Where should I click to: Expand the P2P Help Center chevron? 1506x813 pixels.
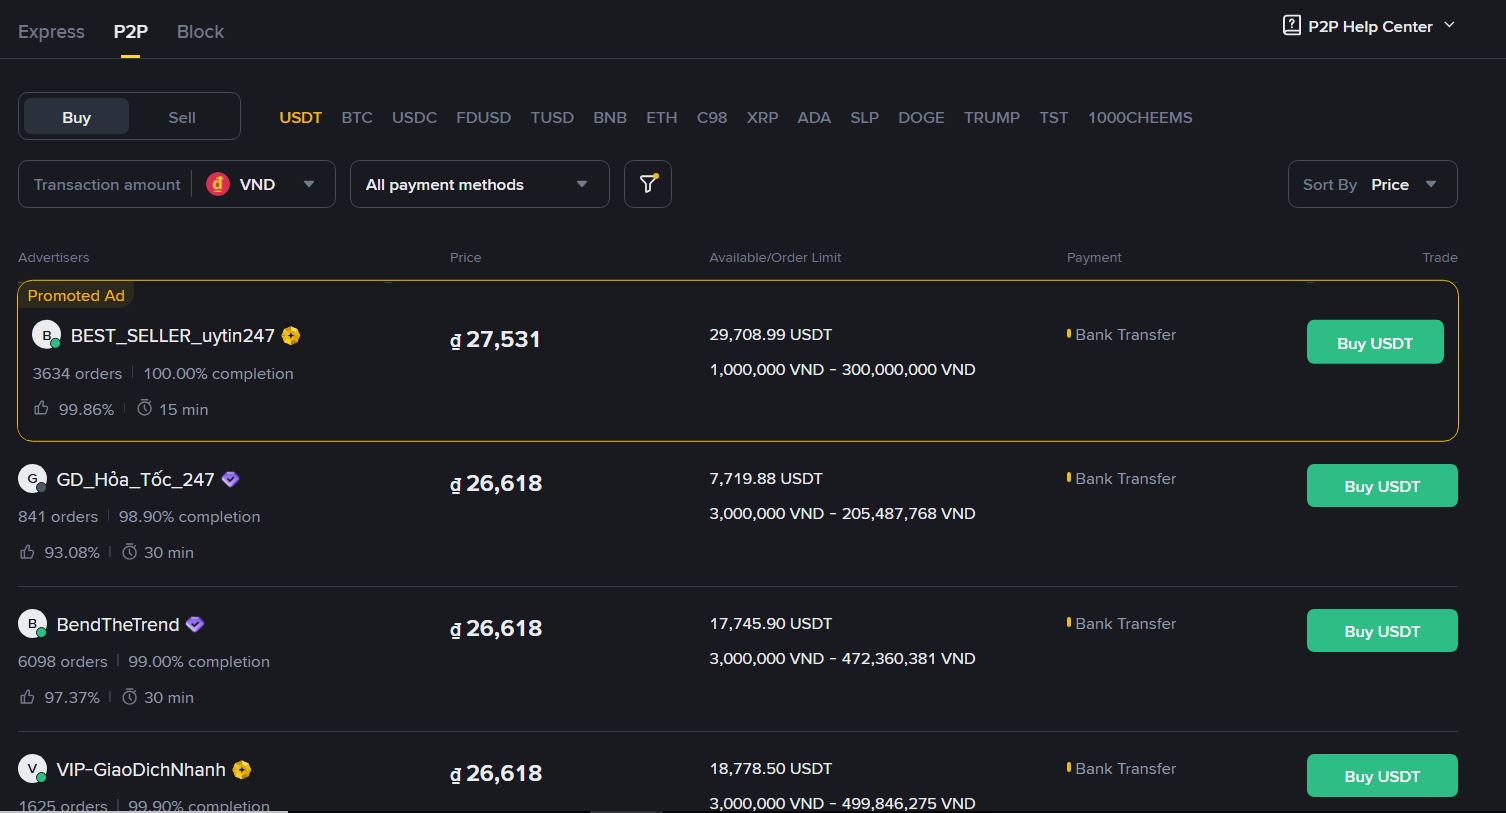point(1449,26)
